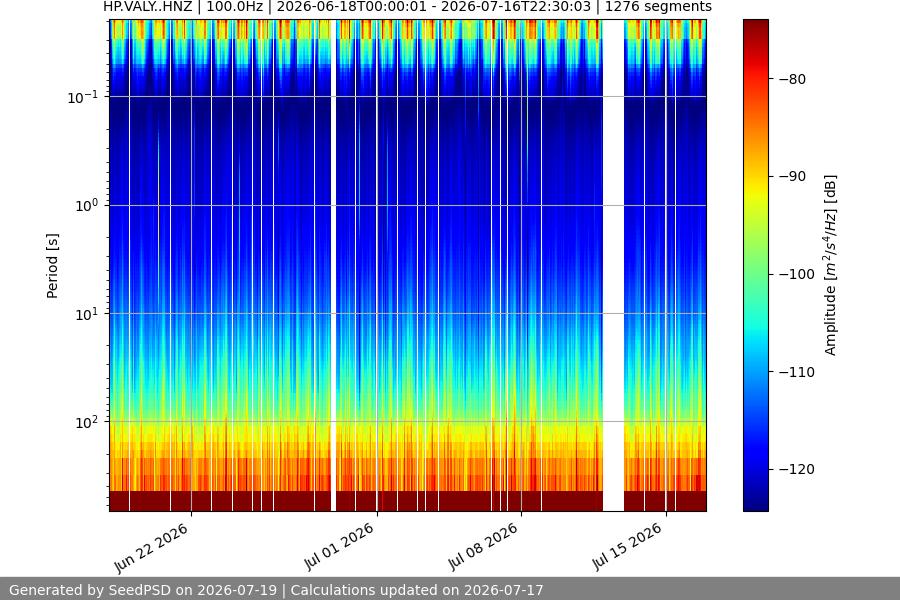Click the −100 colorbar tick label

[x=796, y=274]
